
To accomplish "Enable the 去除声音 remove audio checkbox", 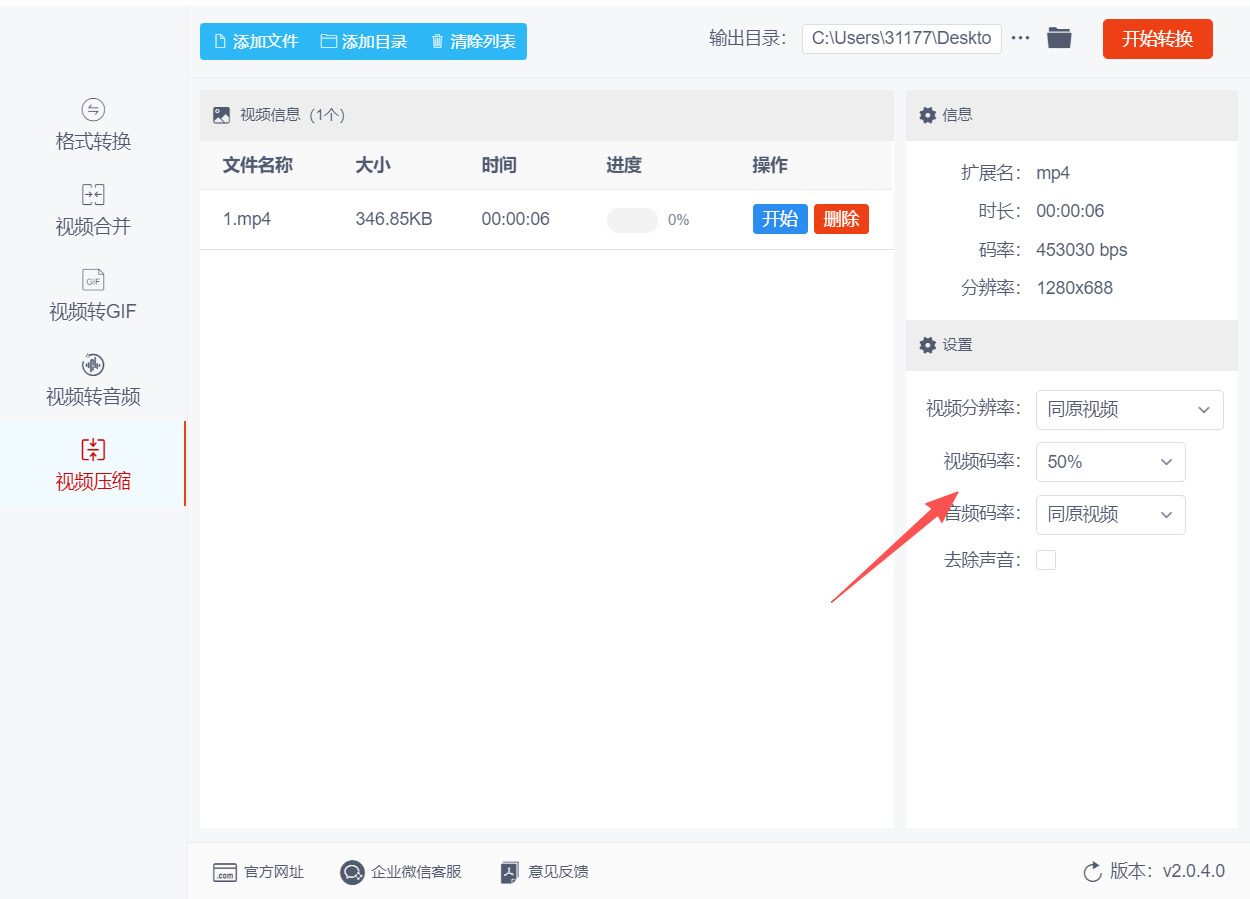I will click(x=1046, y=560).
